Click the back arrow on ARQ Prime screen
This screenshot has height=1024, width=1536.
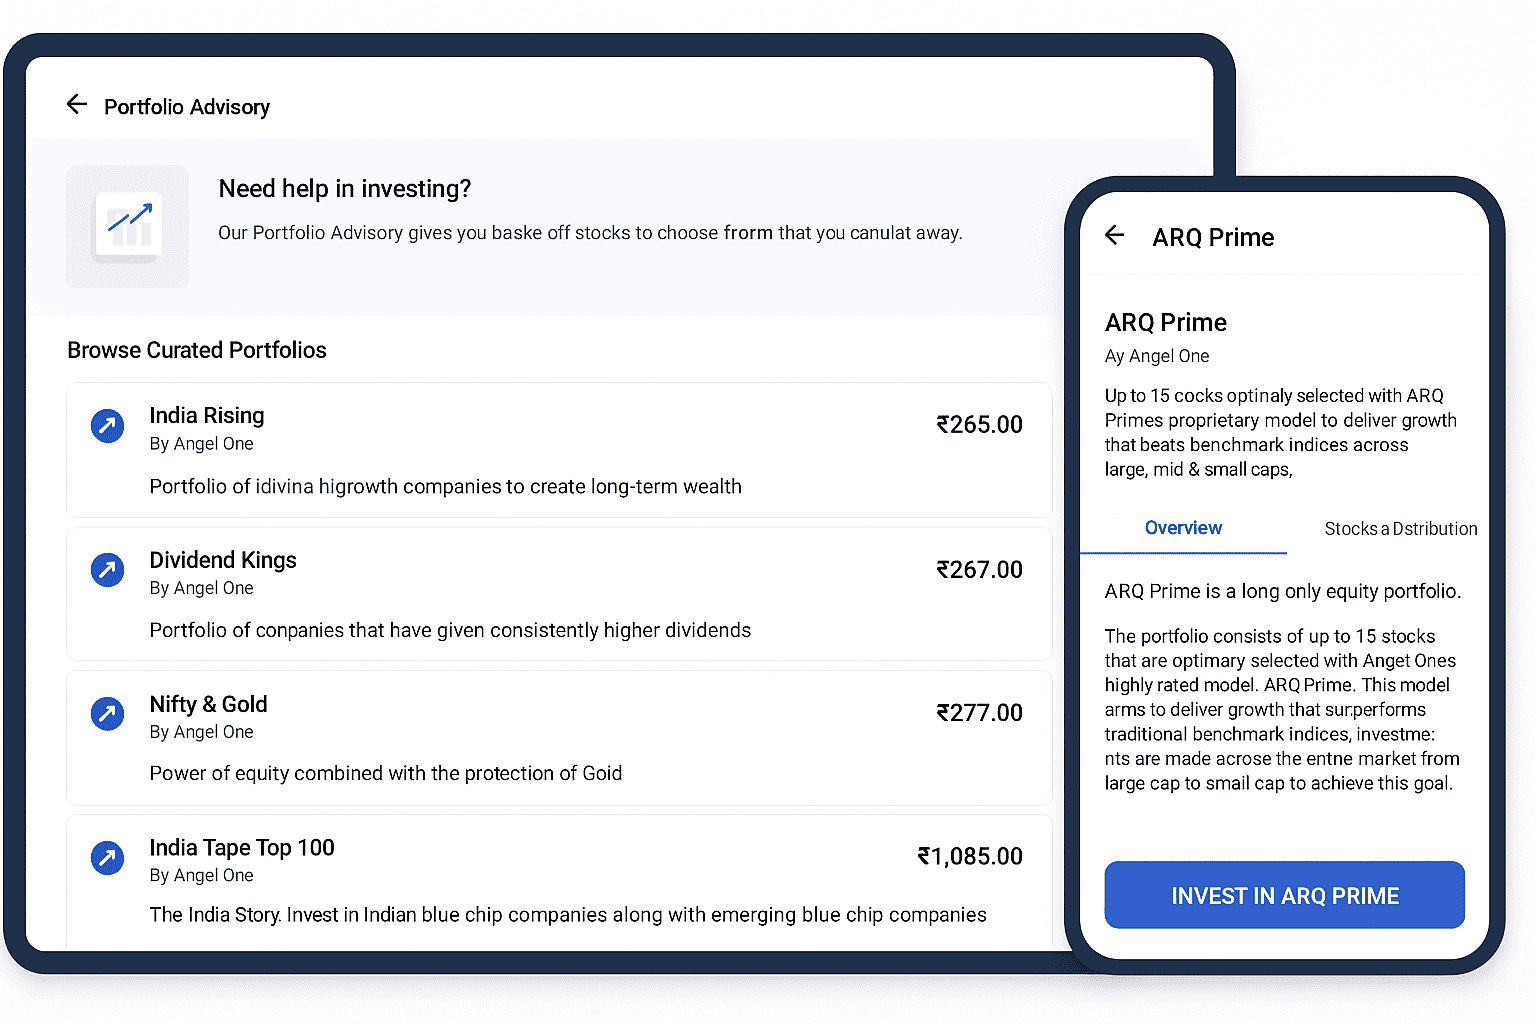[1115, 236]
